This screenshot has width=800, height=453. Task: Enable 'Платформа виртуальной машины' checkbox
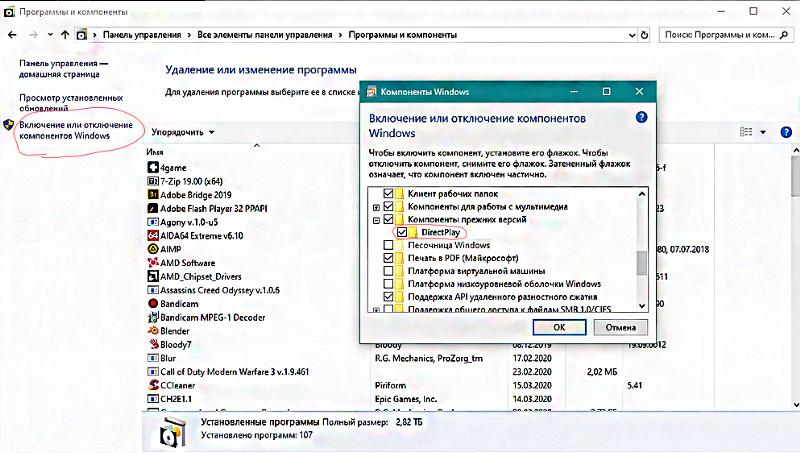coord(388,271)
